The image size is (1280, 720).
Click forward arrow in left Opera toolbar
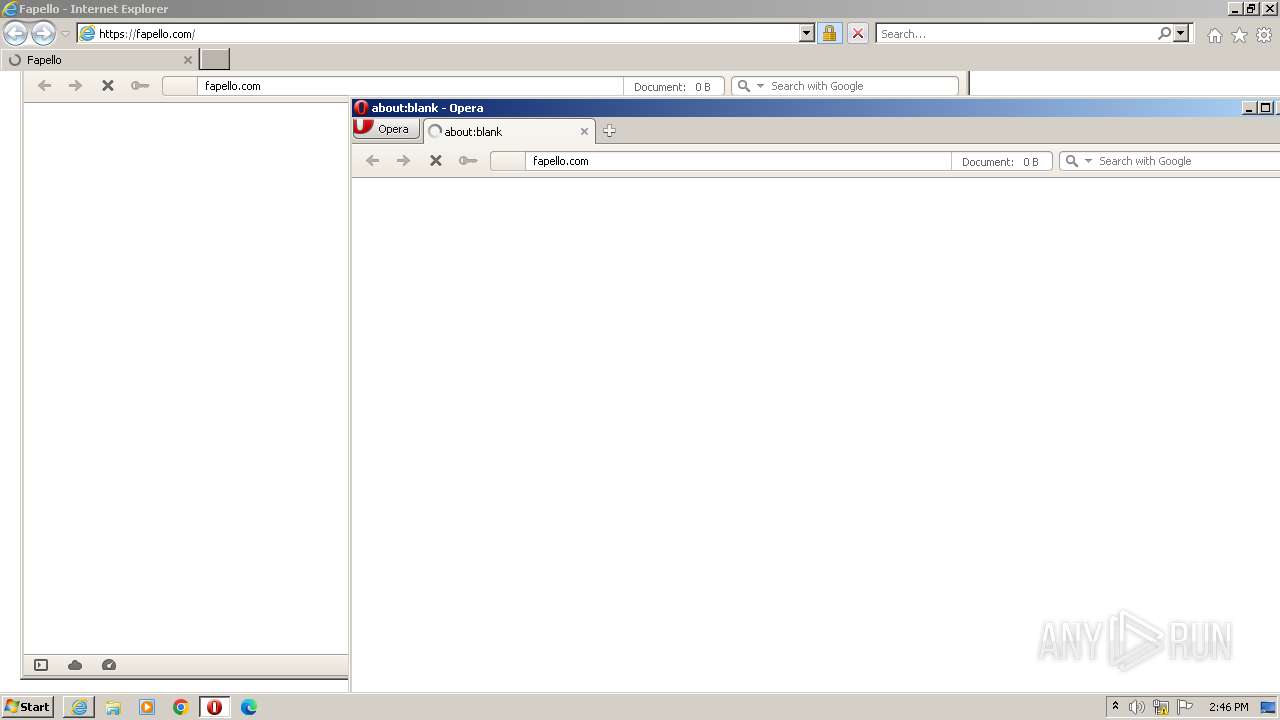click(x=75, y=86)
